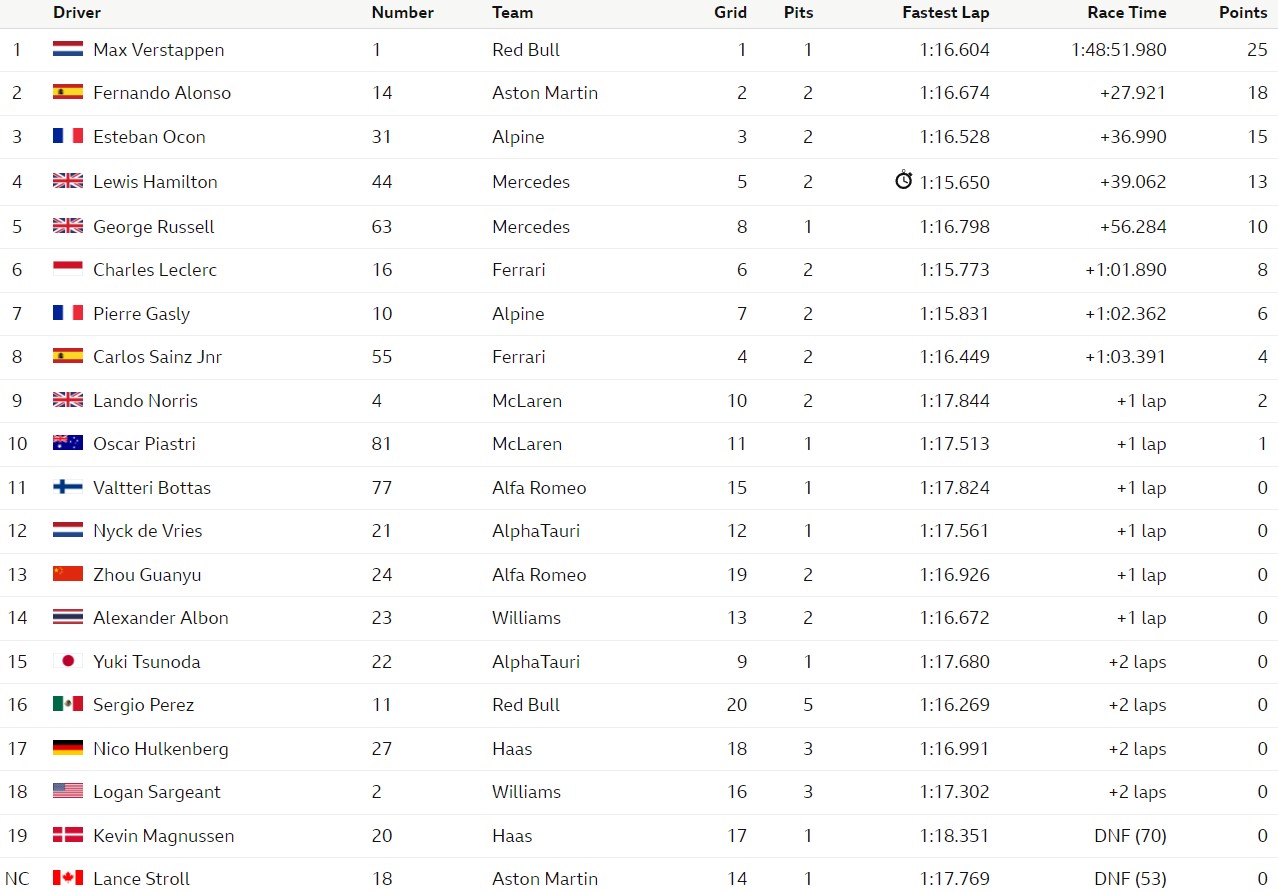
Task: Click the Australian flag beside Oscar Piastri
Action: (x=68, y=443)
